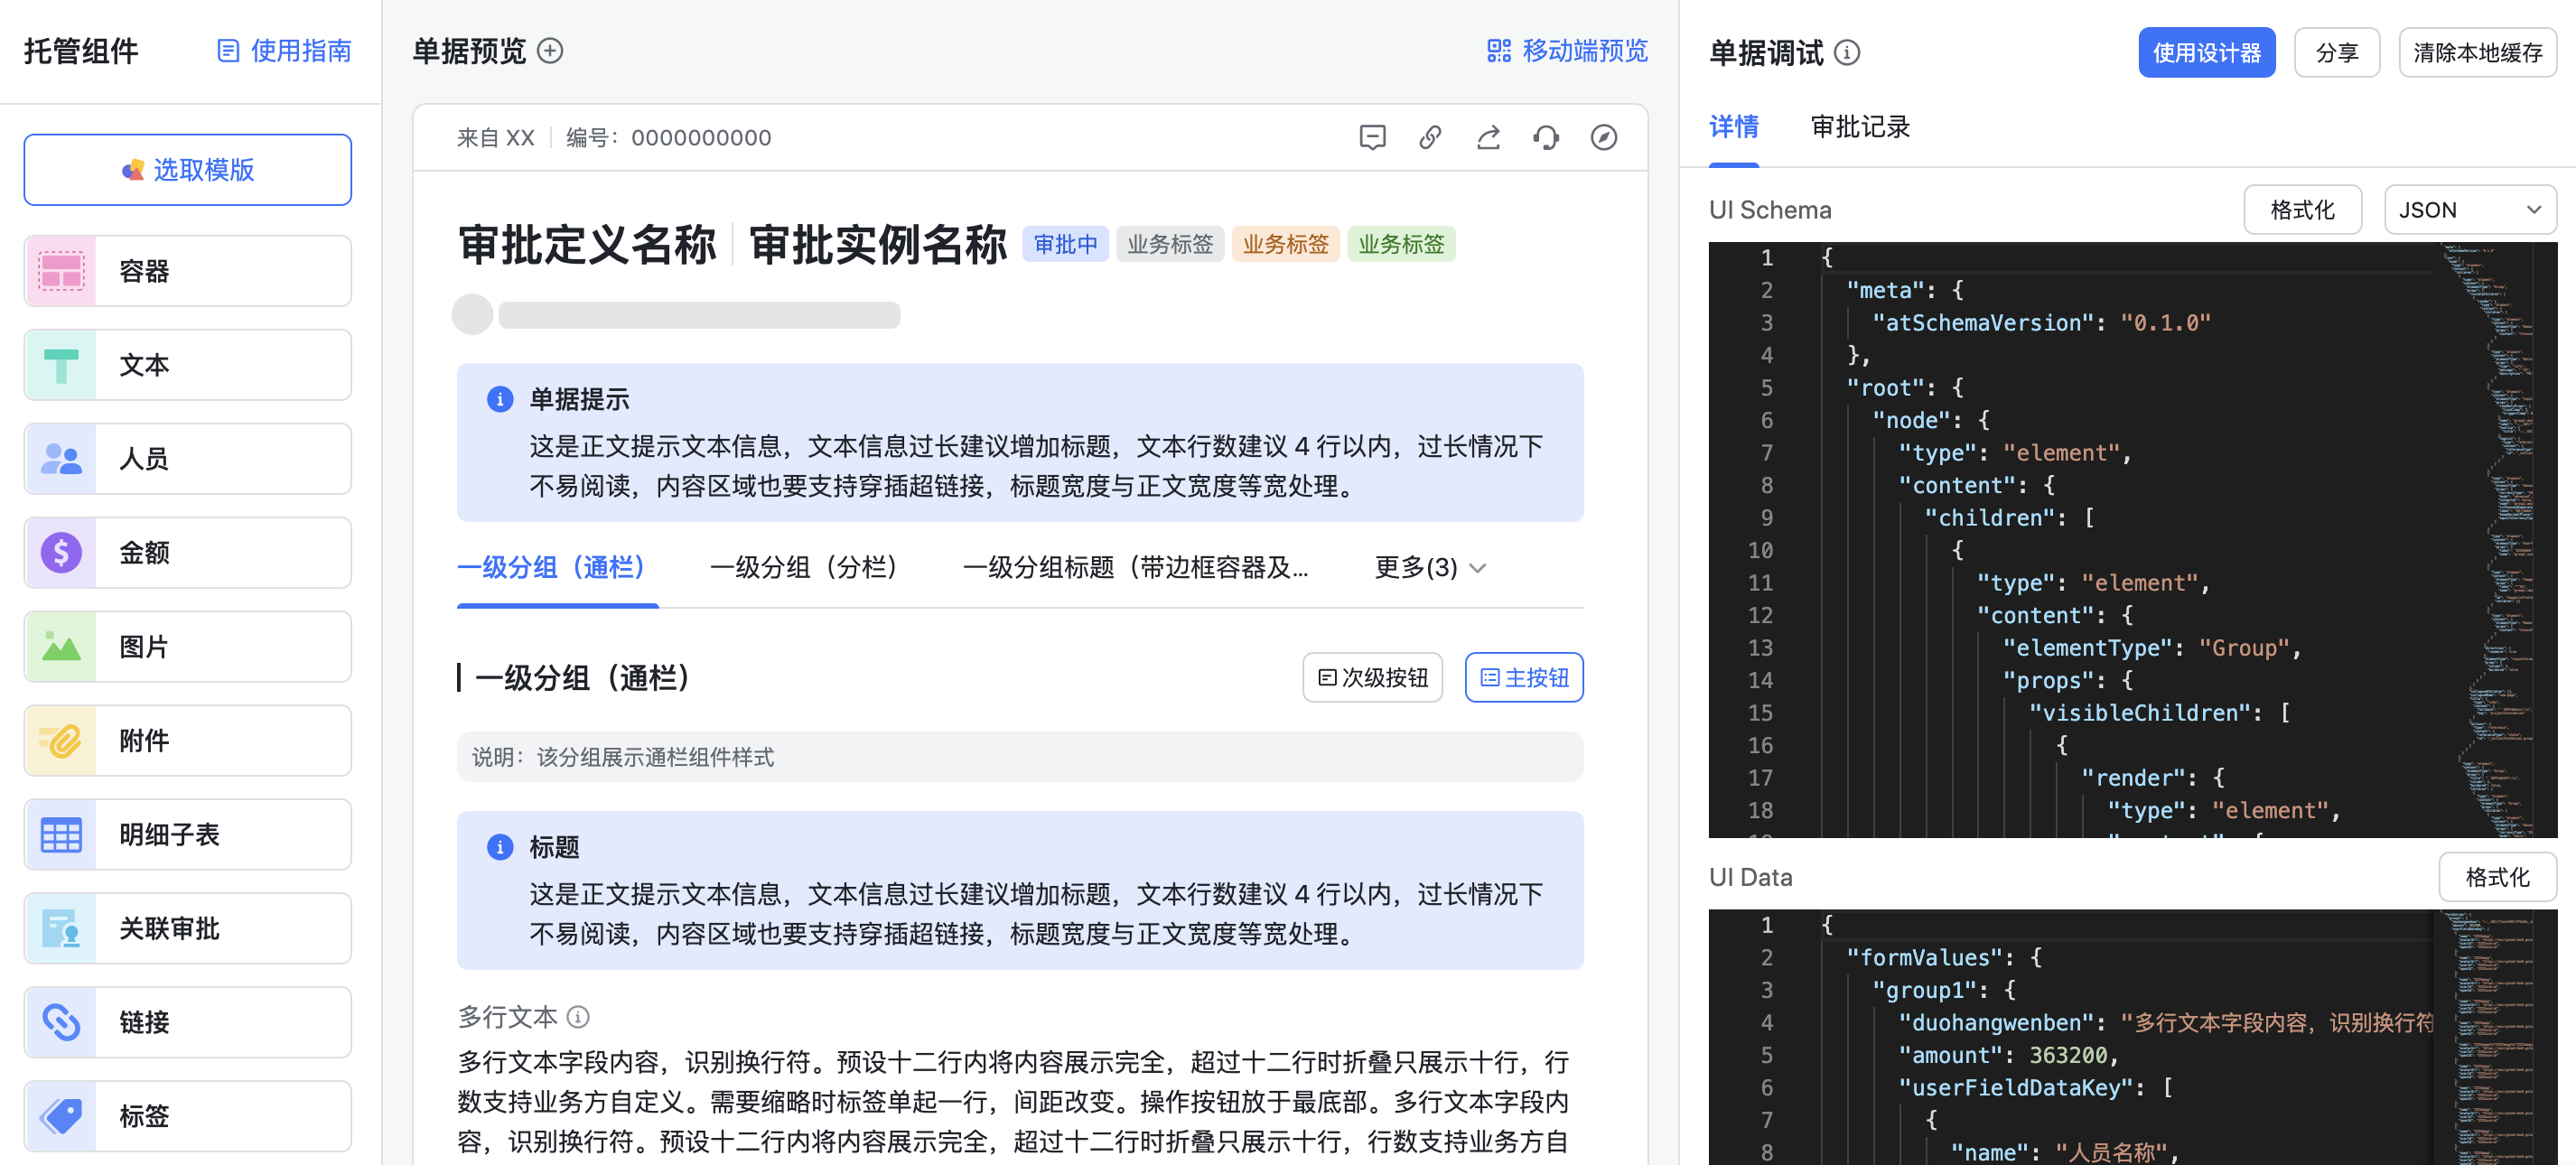
Task: Switch to the 审批记录 tab
Action: (1860, 127)
